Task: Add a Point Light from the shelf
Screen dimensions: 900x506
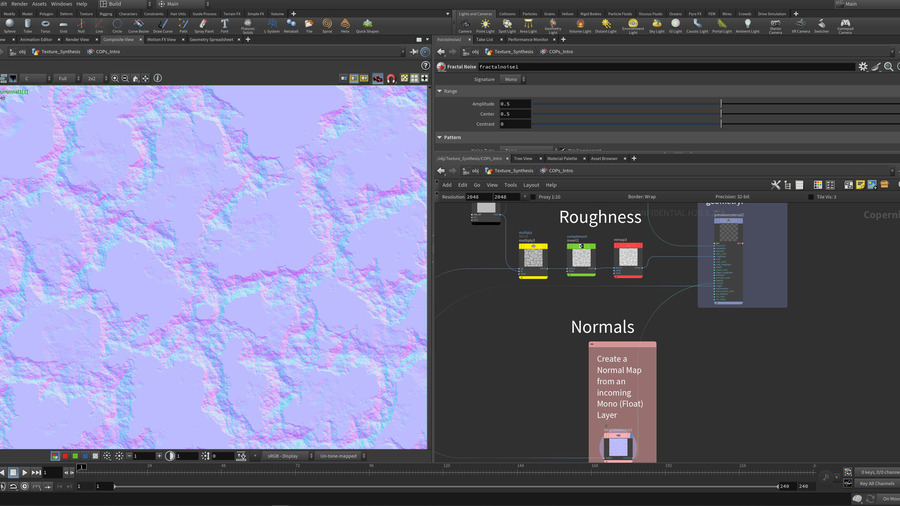Action: pos(485,26)
